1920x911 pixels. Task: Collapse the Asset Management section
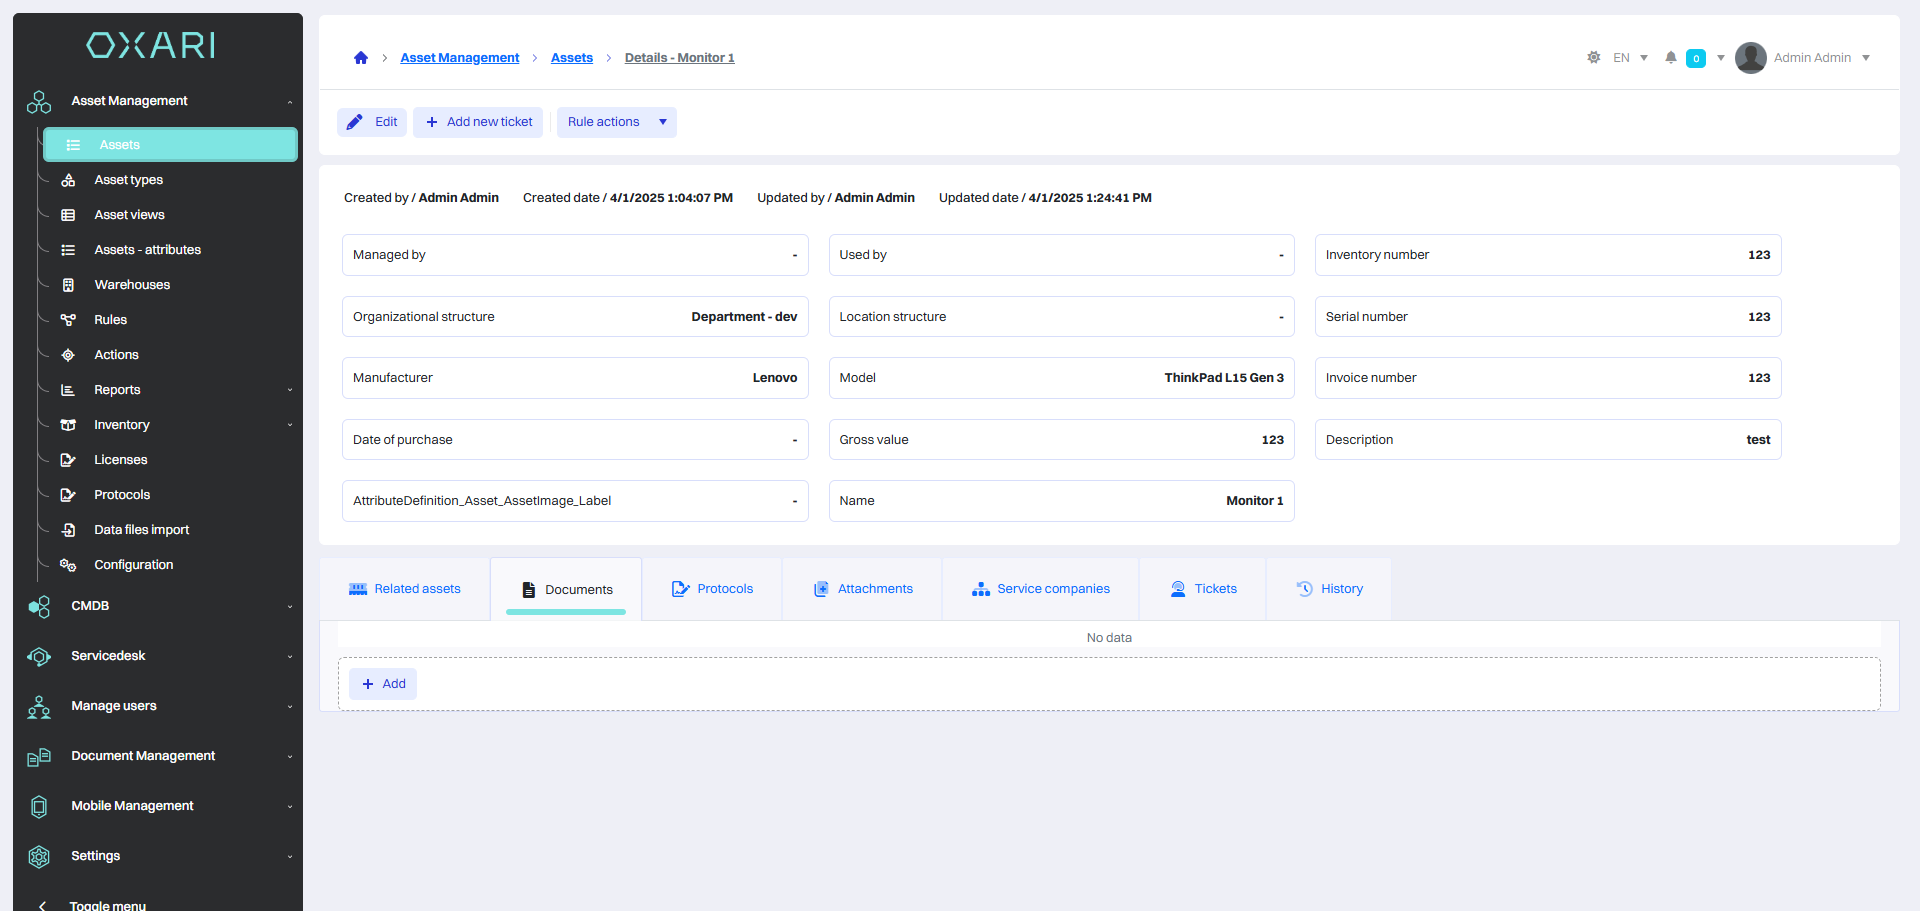(290, 102)
